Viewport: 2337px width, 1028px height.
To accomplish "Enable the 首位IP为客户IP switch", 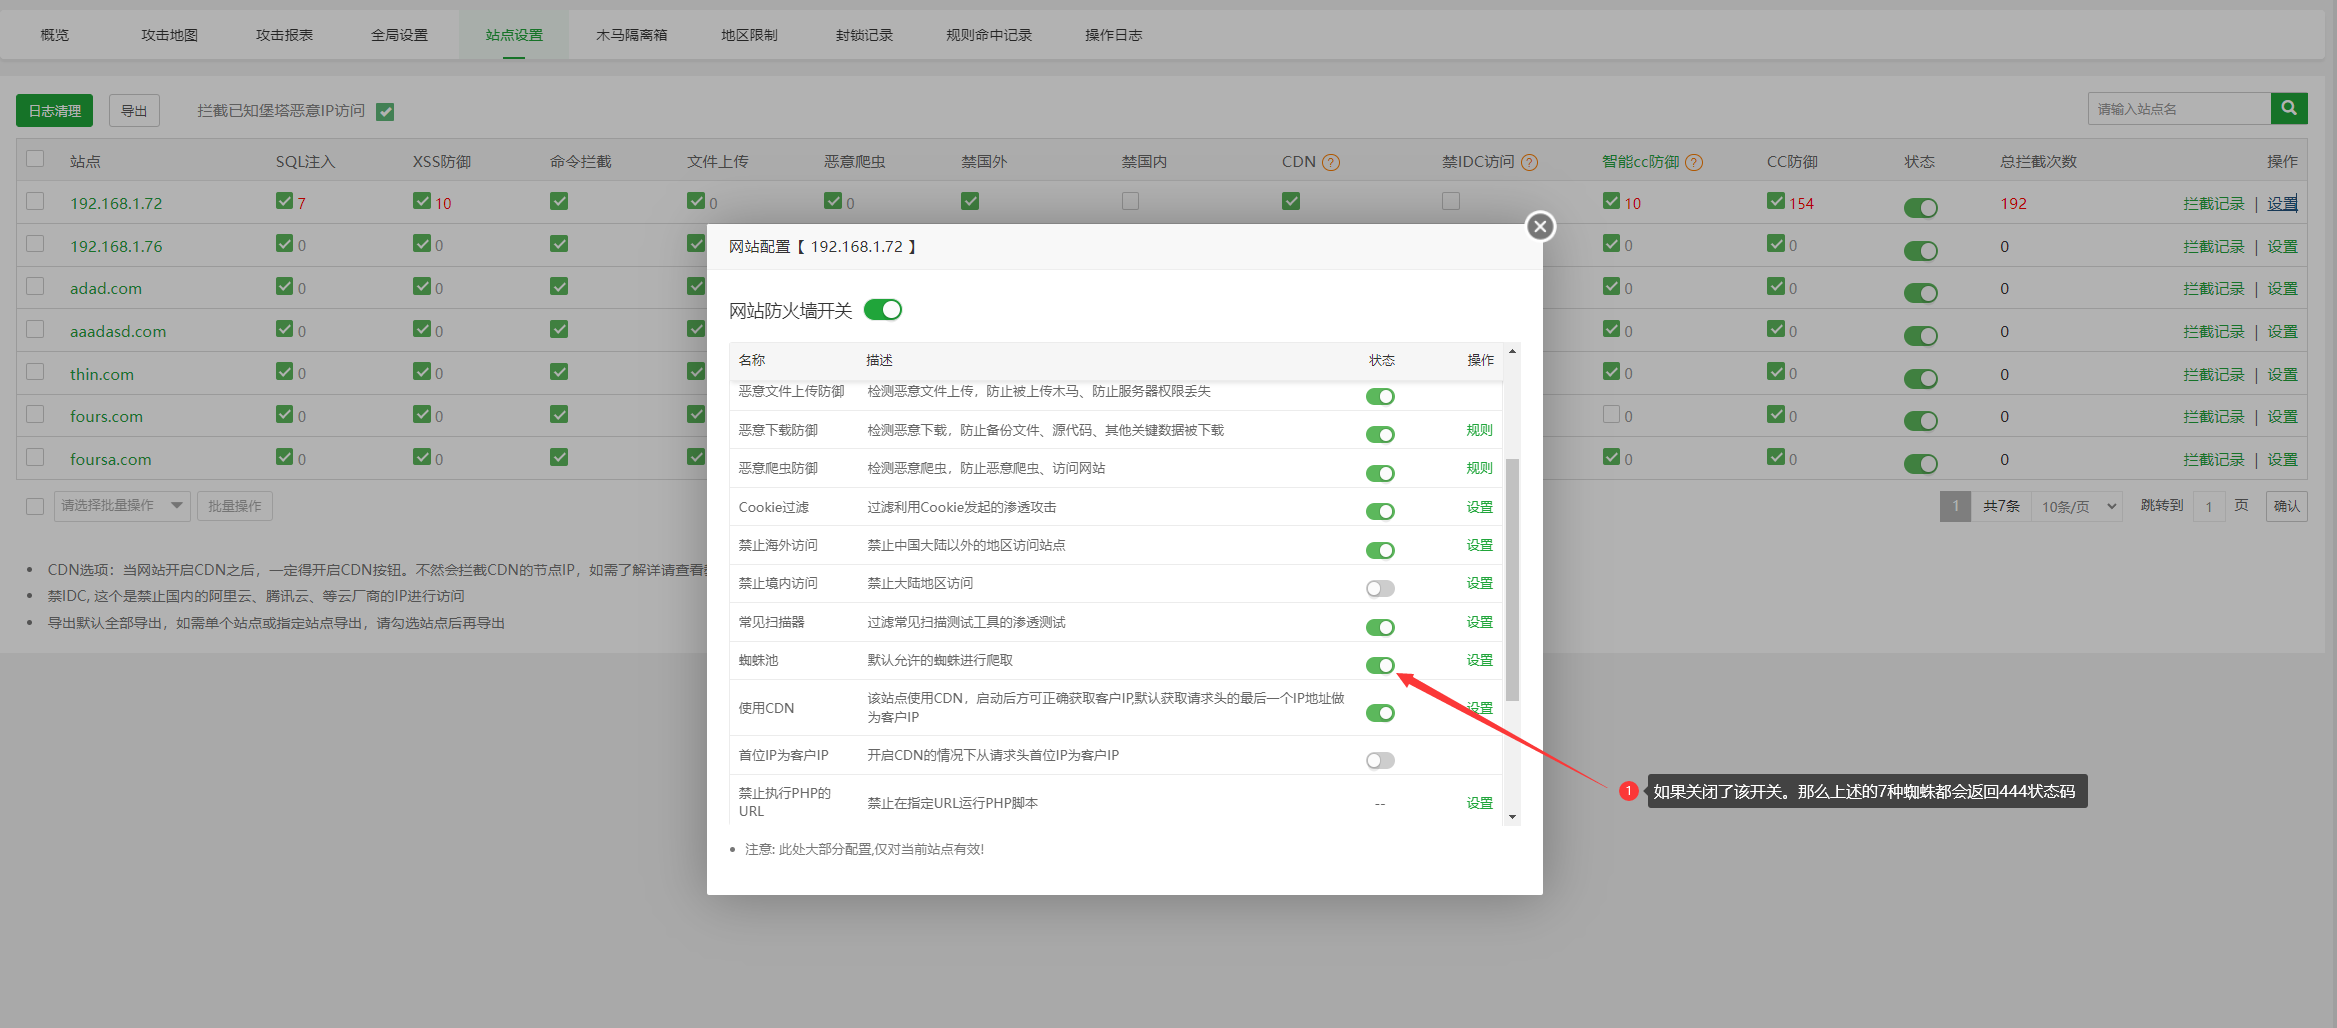I will (x=1380, y=760).
